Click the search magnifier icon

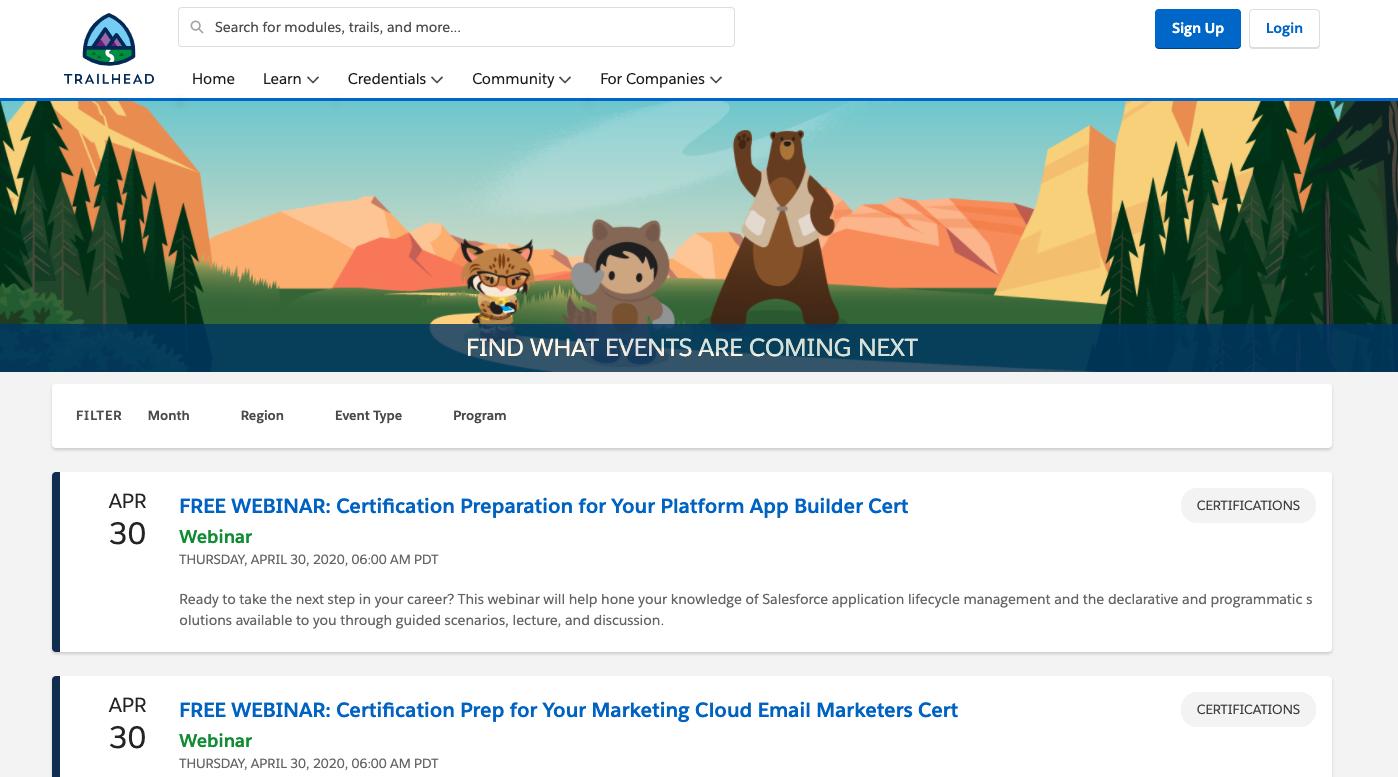pyautogui.click(x=197, y=27)
